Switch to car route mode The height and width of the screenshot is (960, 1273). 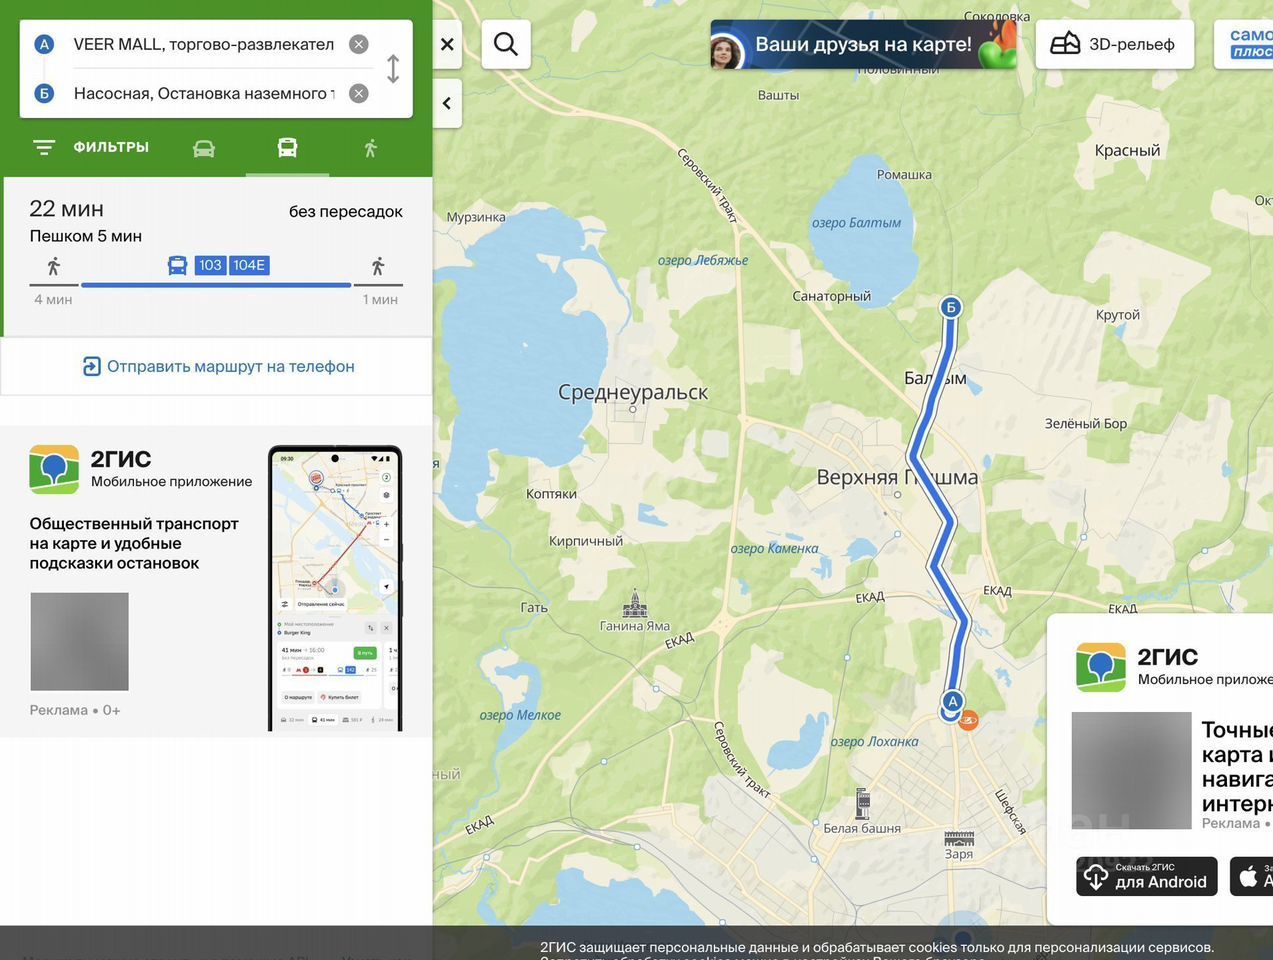[204, 148]
